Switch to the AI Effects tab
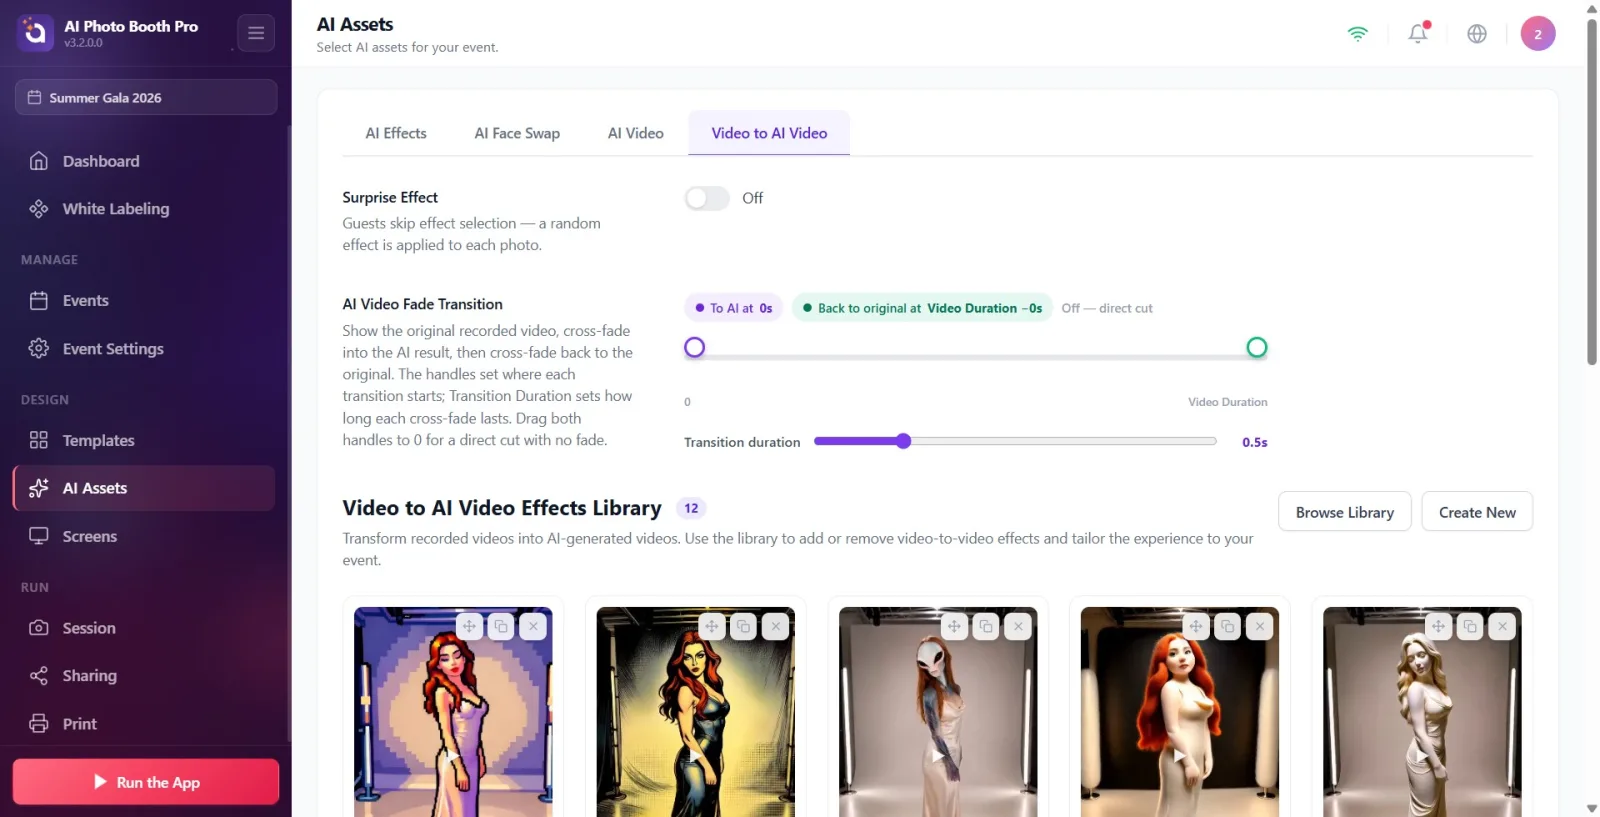 coord(396,133)
